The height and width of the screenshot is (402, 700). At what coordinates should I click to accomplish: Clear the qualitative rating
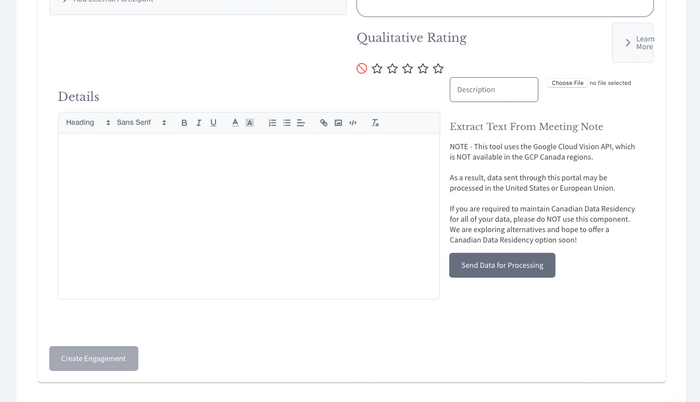click(x=362, y=69)
